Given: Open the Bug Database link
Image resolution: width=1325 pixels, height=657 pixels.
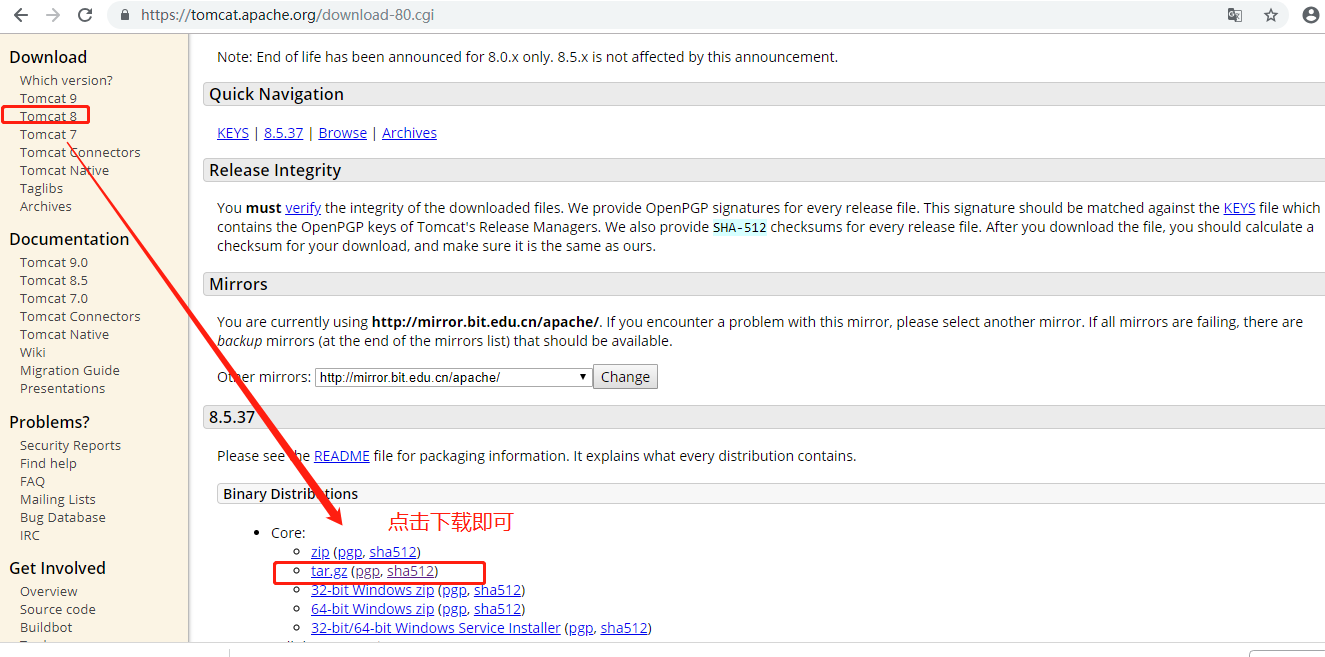Looking at the screenshot, I should (63, 517).
